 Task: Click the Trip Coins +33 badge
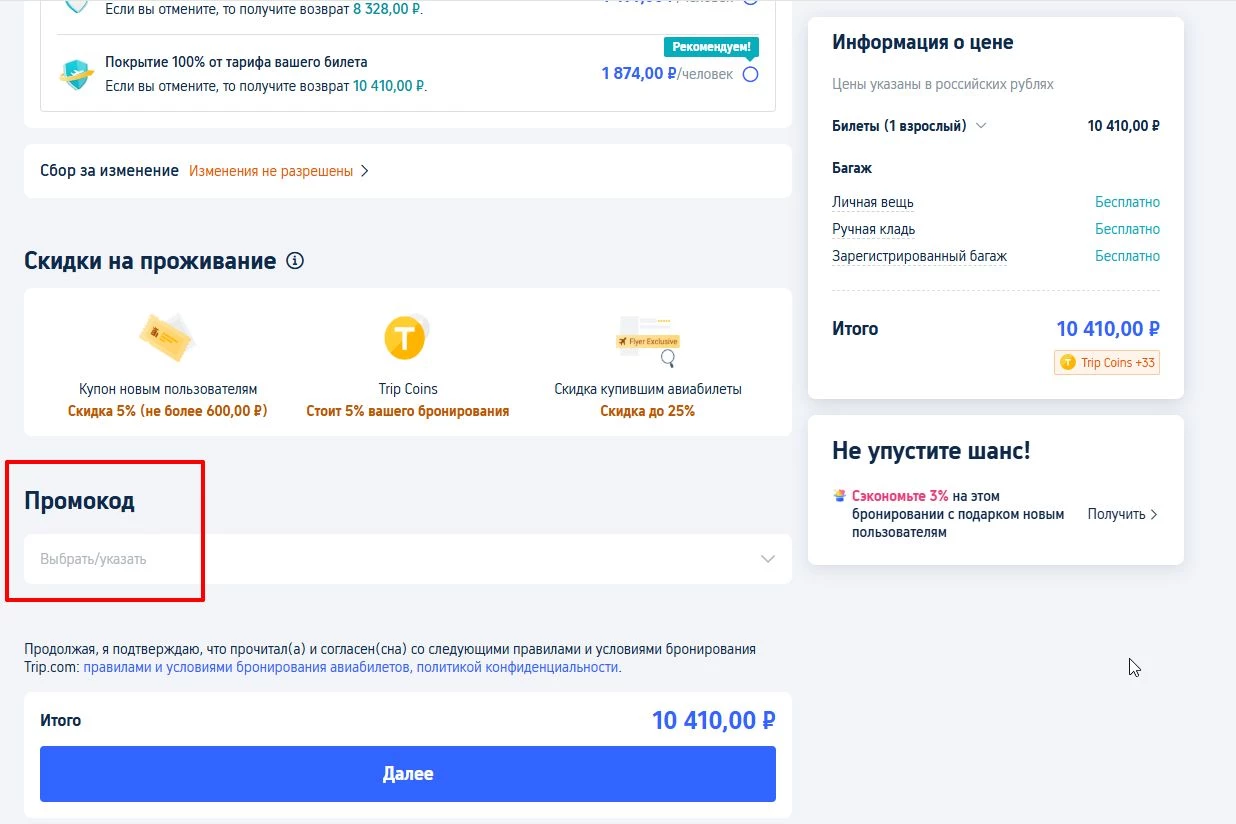coord(1106,363)
